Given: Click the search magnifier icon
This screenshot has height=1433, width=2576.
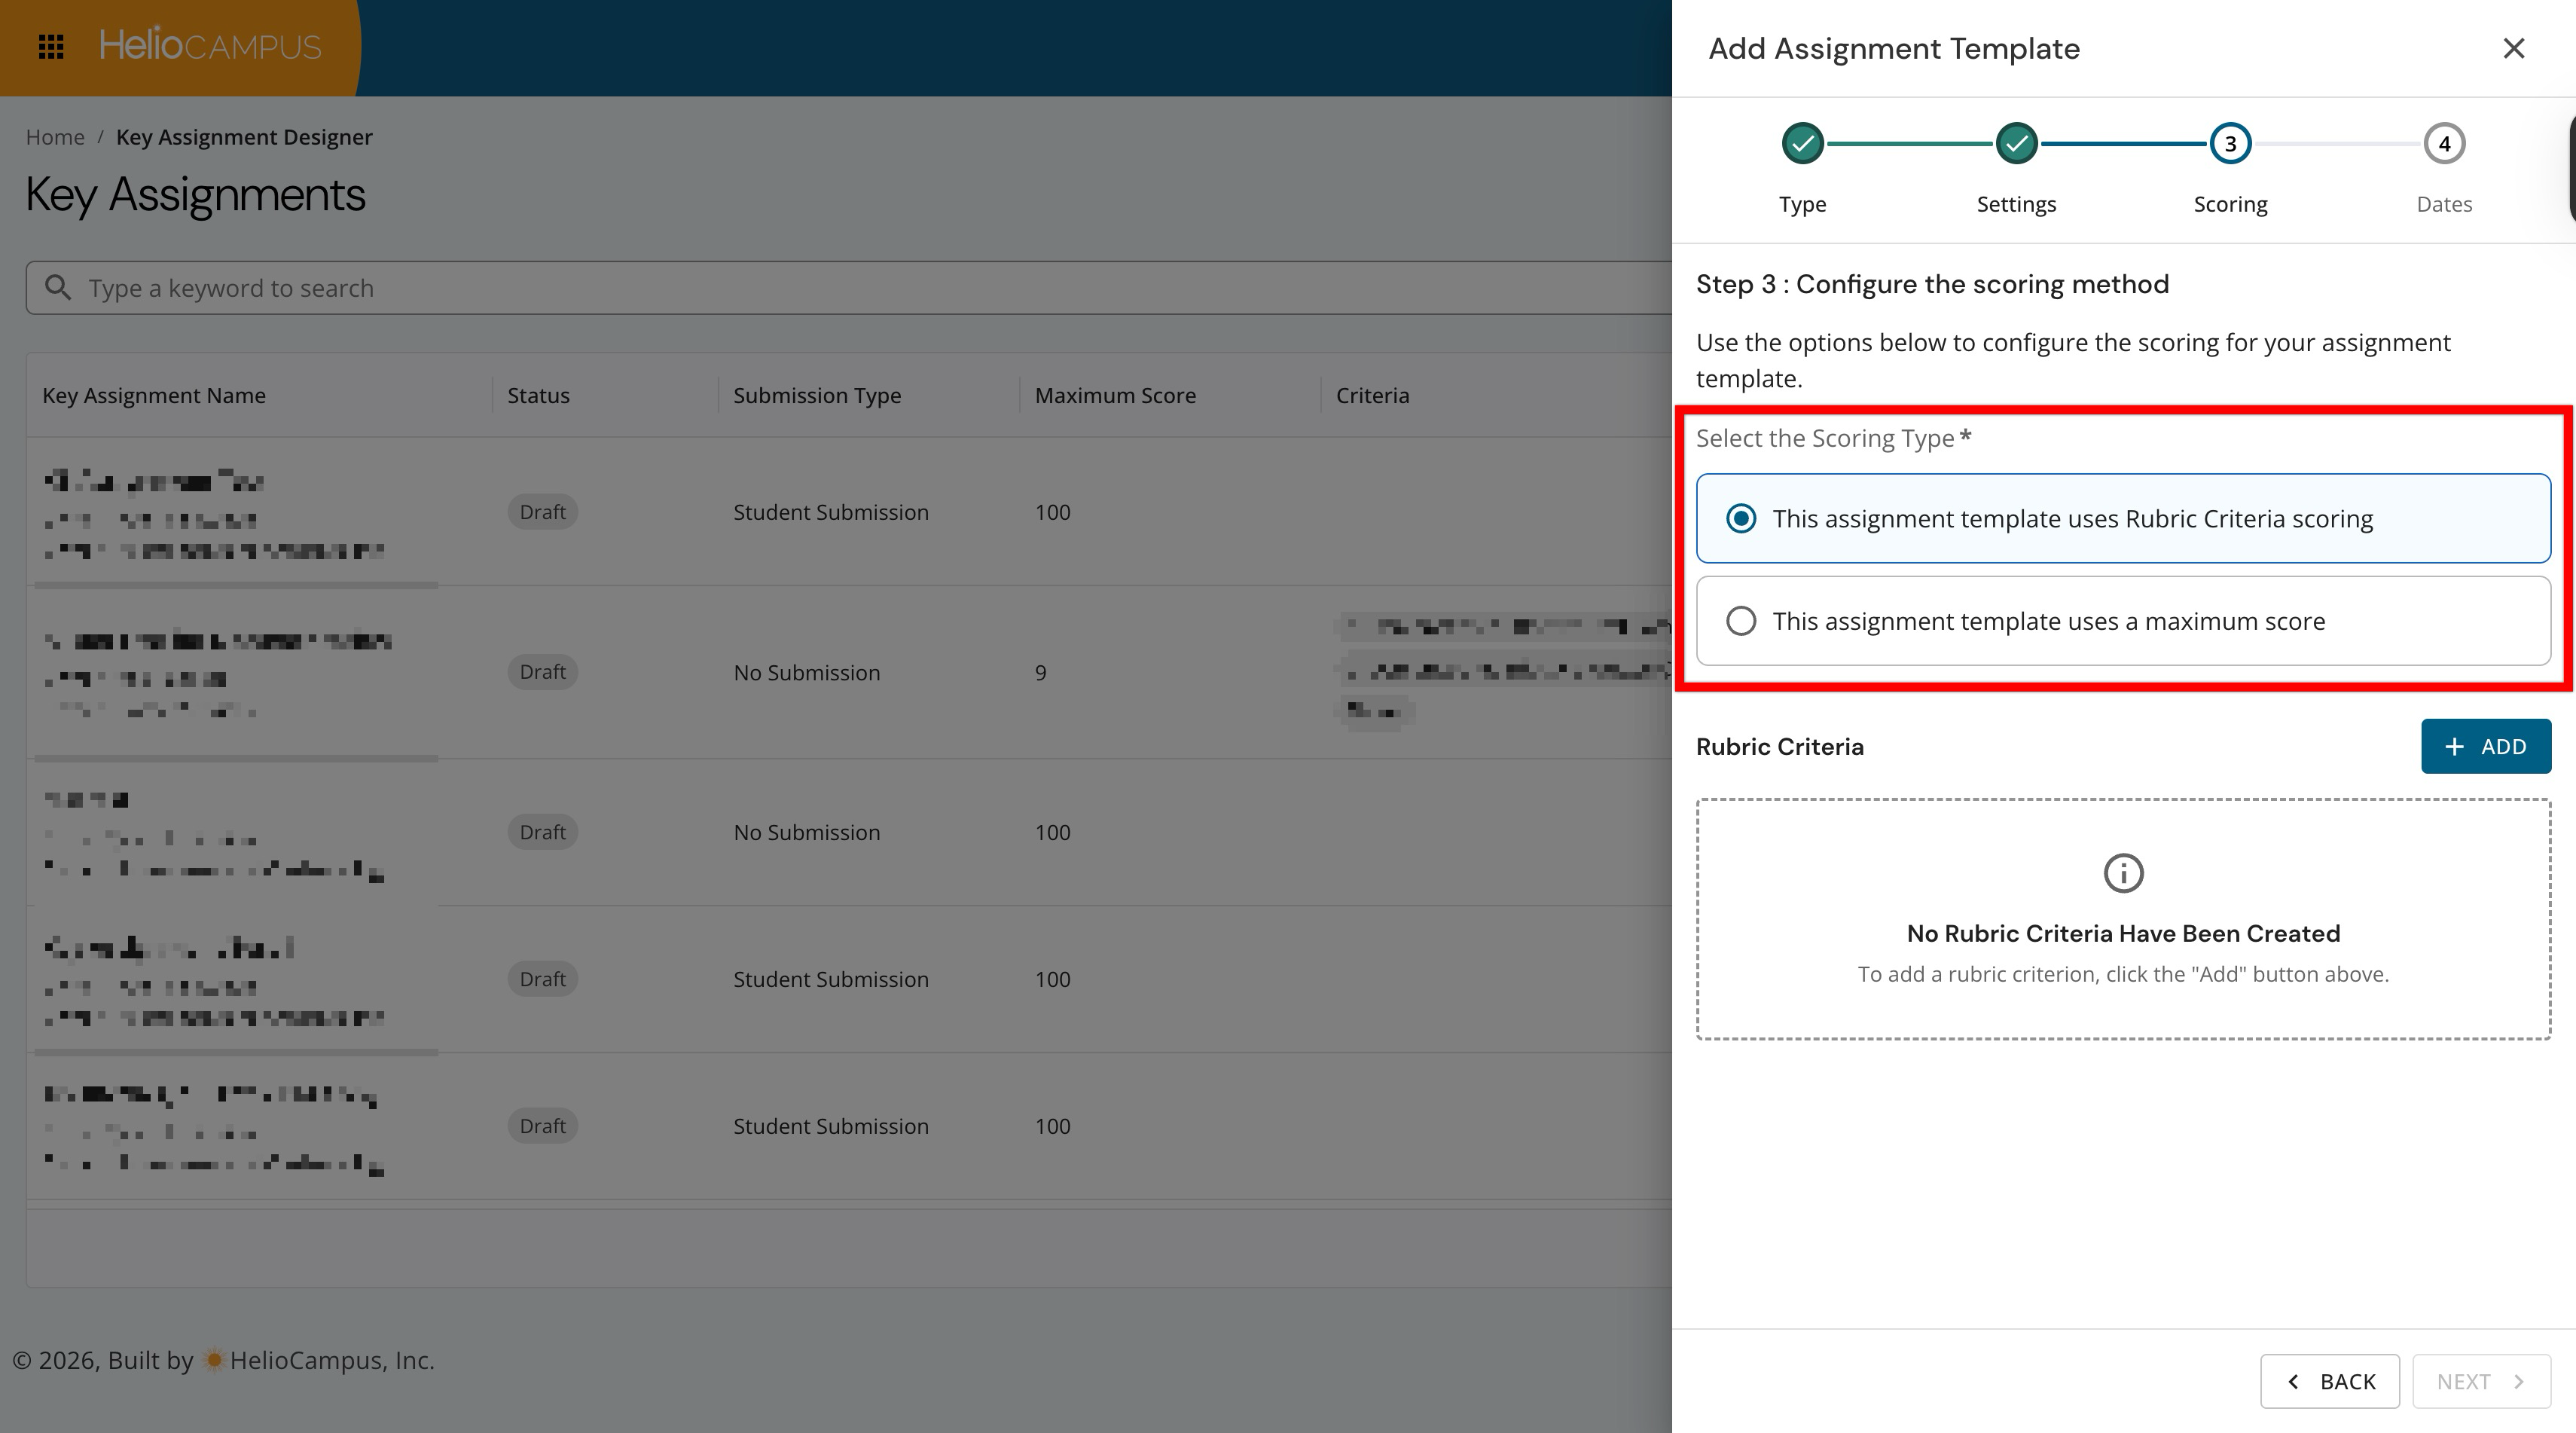Looking at the screenshot, I should coord(58,288).
